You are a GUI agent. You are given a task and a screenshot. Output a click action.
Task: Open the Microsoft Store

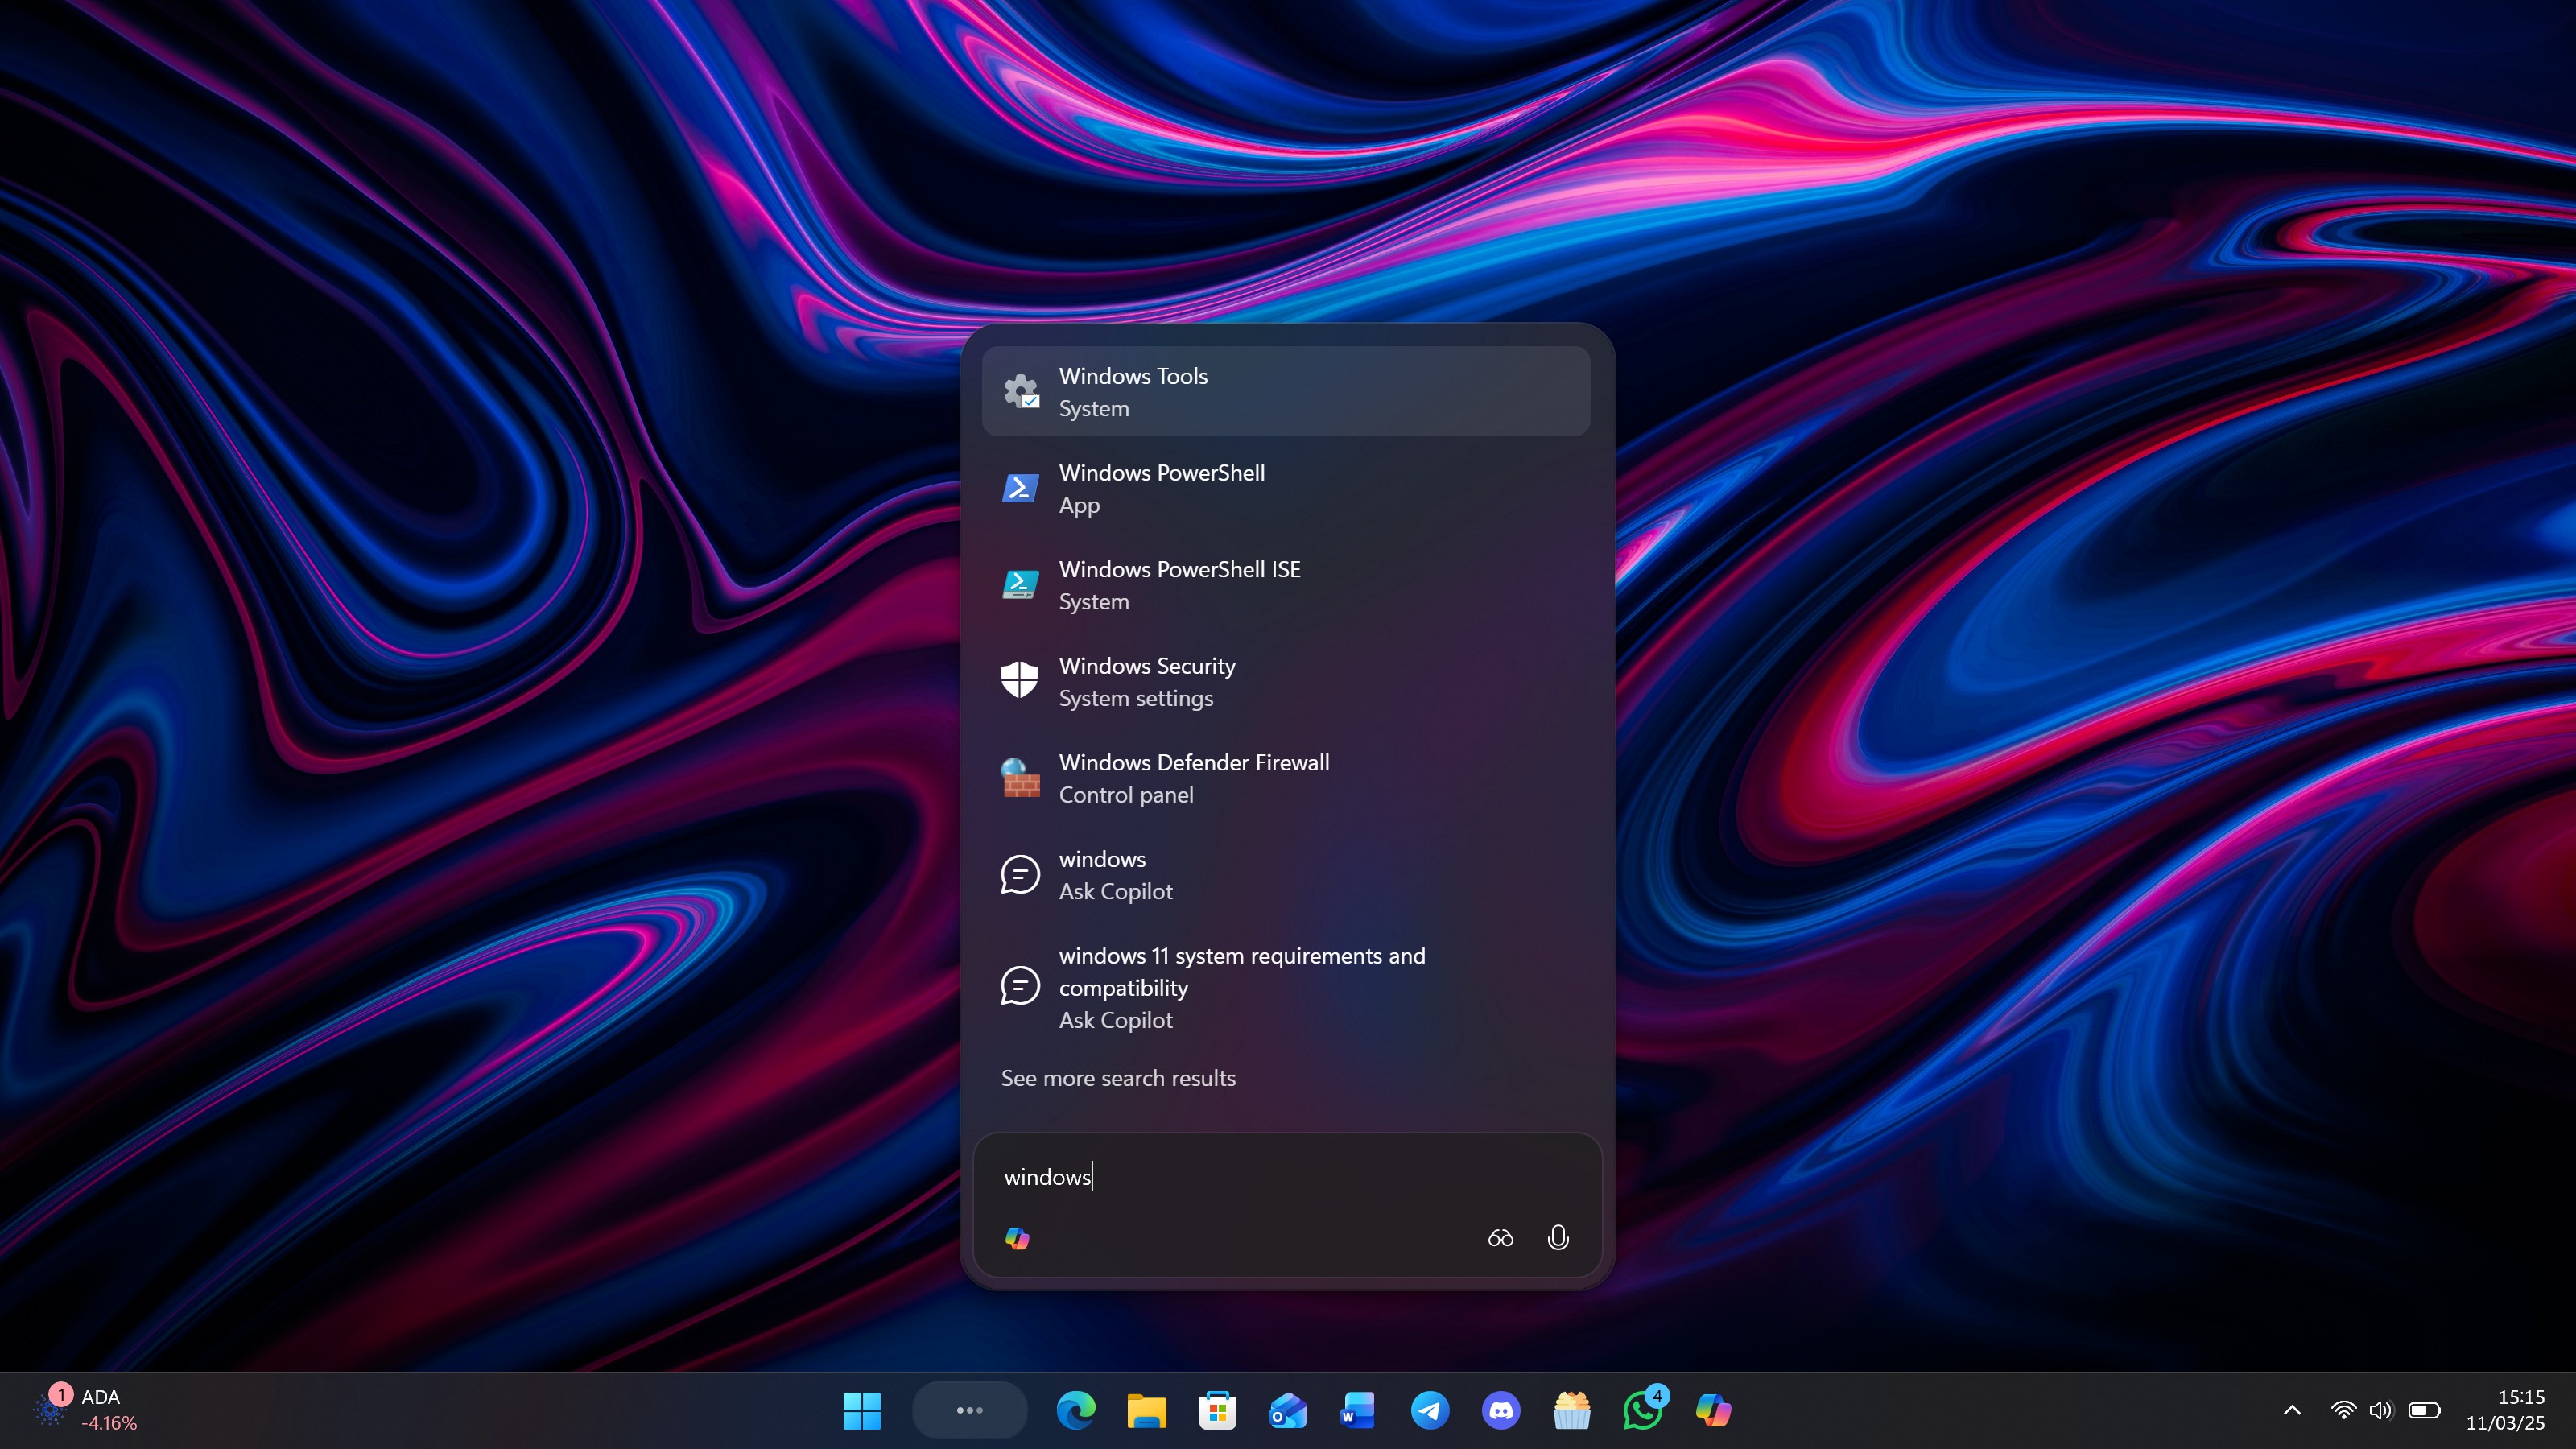[x=1216, y=1410]
